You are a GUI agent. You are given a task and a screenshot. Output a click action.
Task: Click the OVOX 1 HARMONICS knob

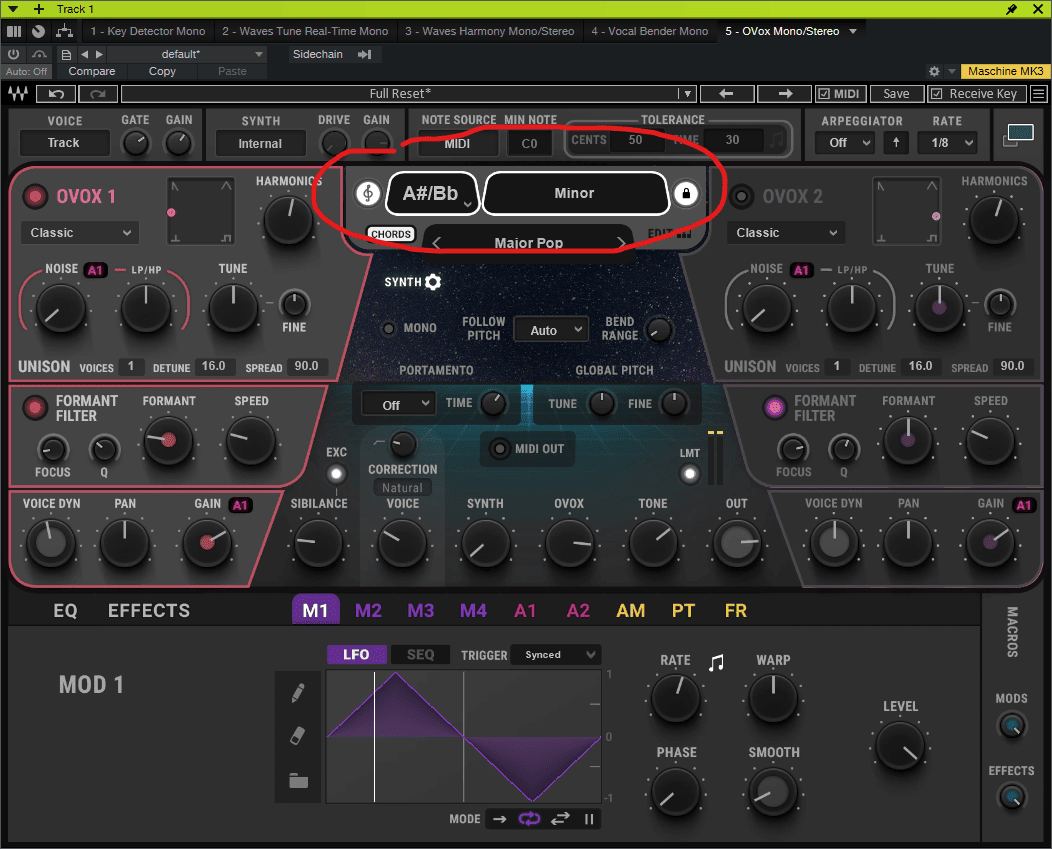288,221
